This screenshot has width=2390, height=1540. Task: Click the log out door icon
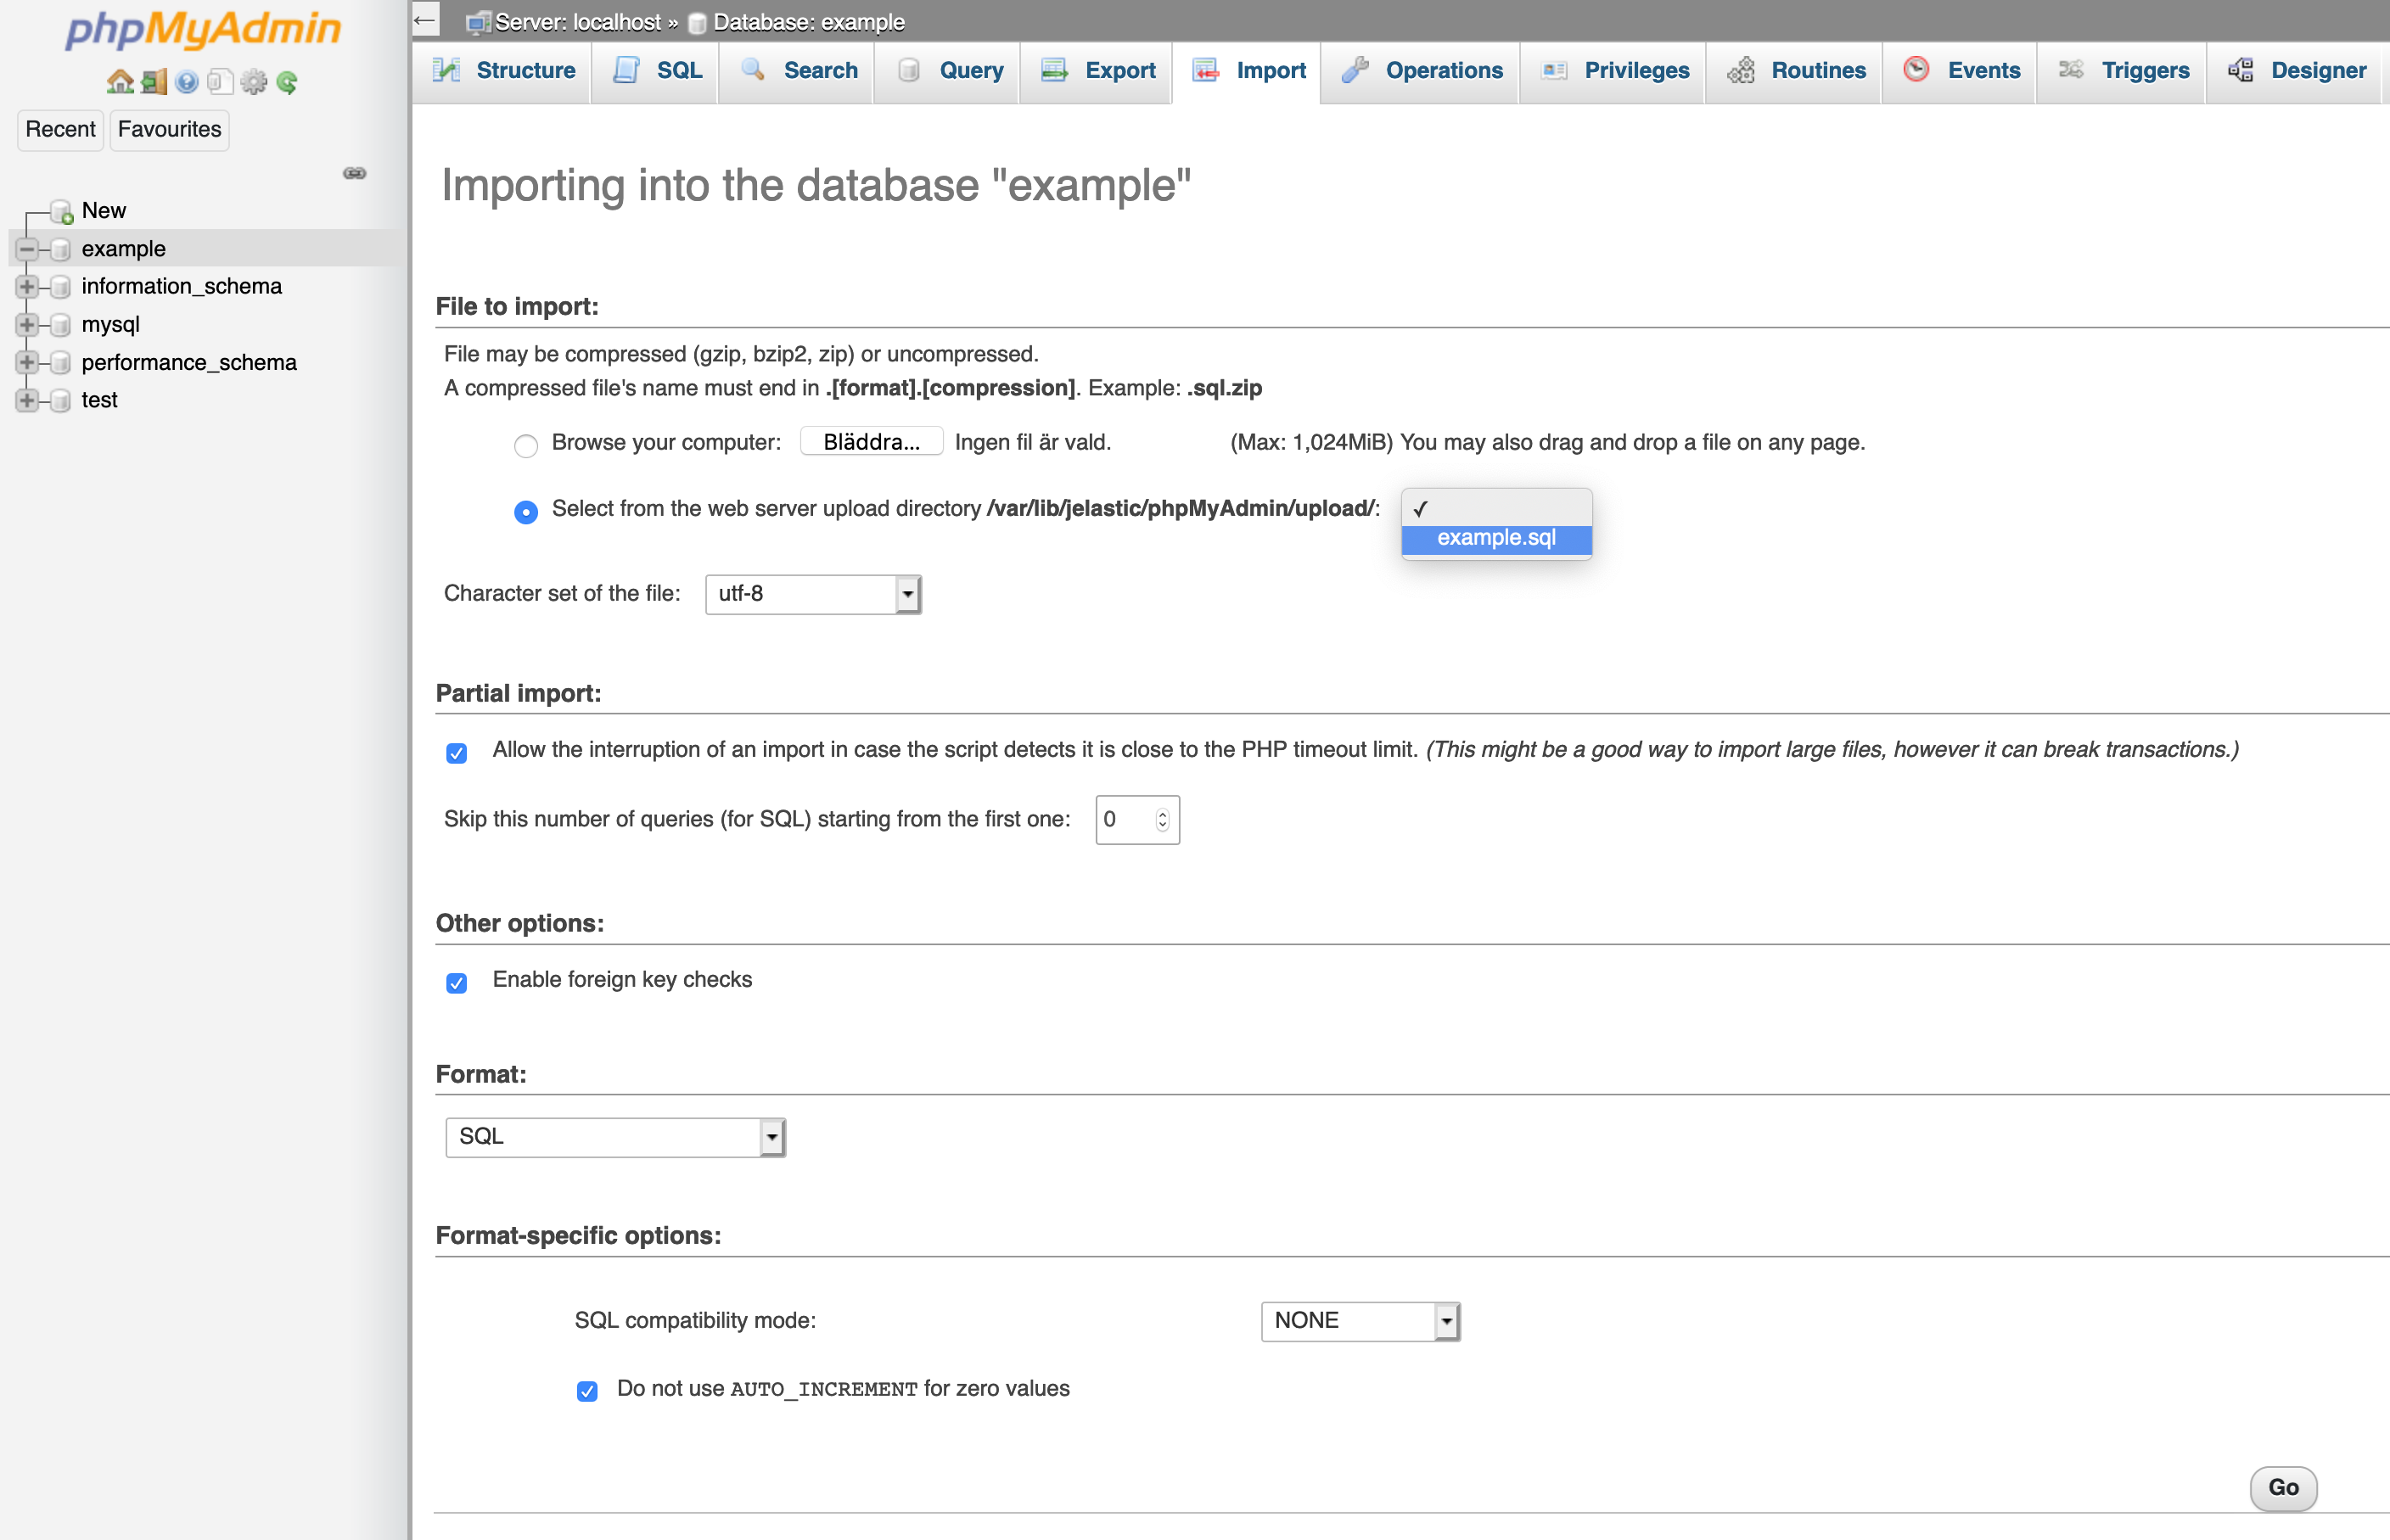(154, 82)
